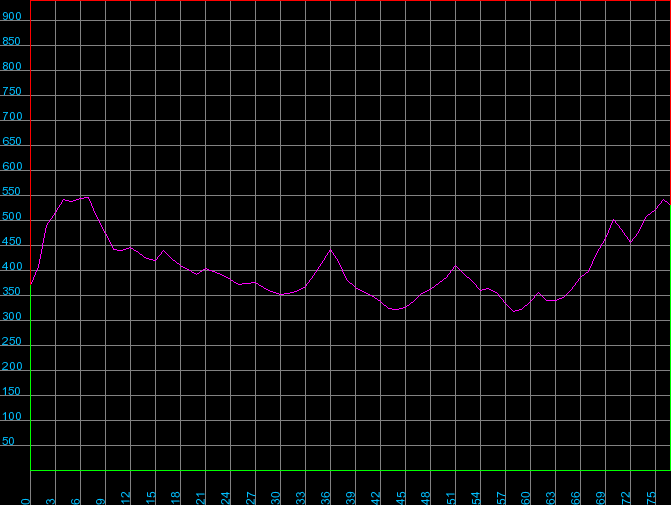The width and height of the screenshot is (671, 505).
Task: Click the 54 x-axis label
Action: [475, 498]
